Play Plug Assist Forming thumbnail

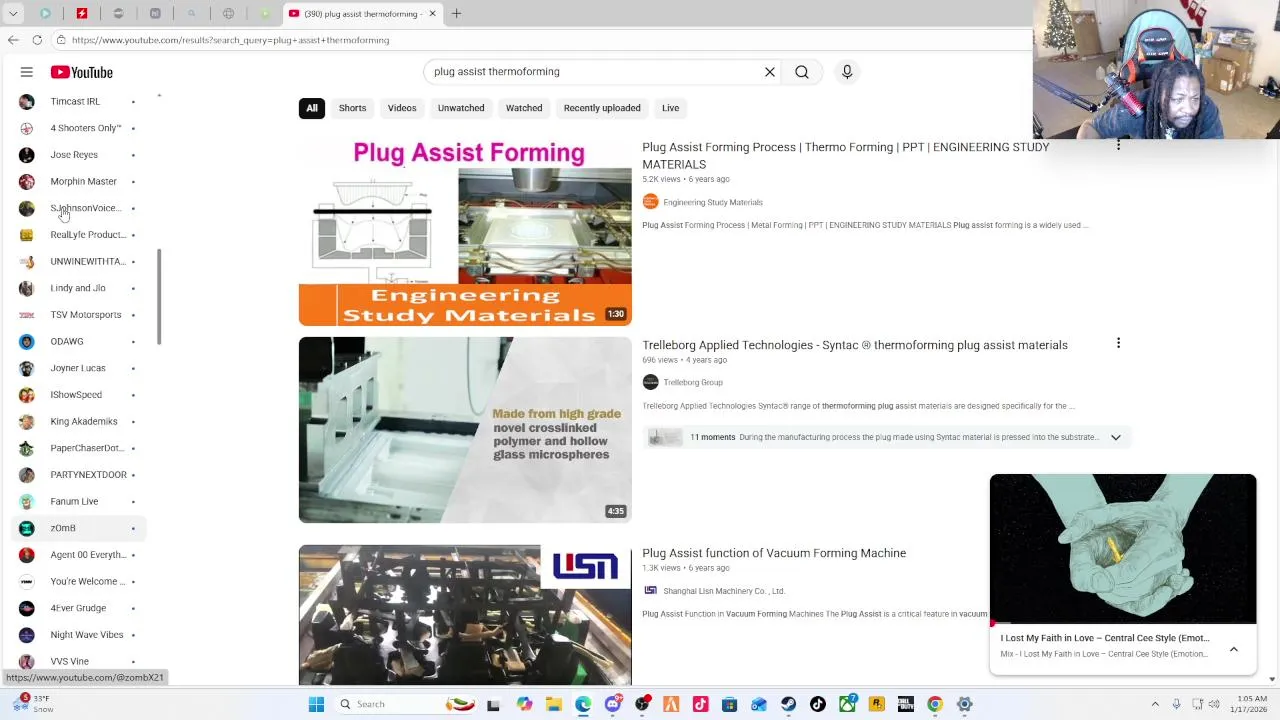465,232
